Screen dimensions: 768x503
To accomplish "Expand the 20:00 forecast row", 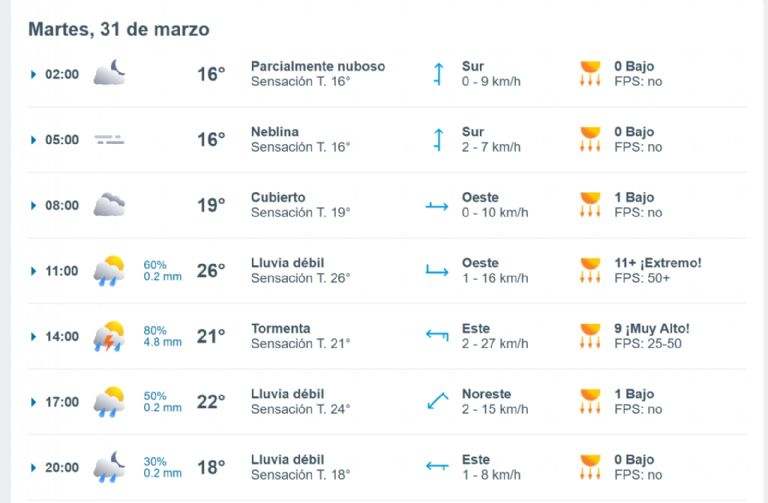I will coord(34,468).
